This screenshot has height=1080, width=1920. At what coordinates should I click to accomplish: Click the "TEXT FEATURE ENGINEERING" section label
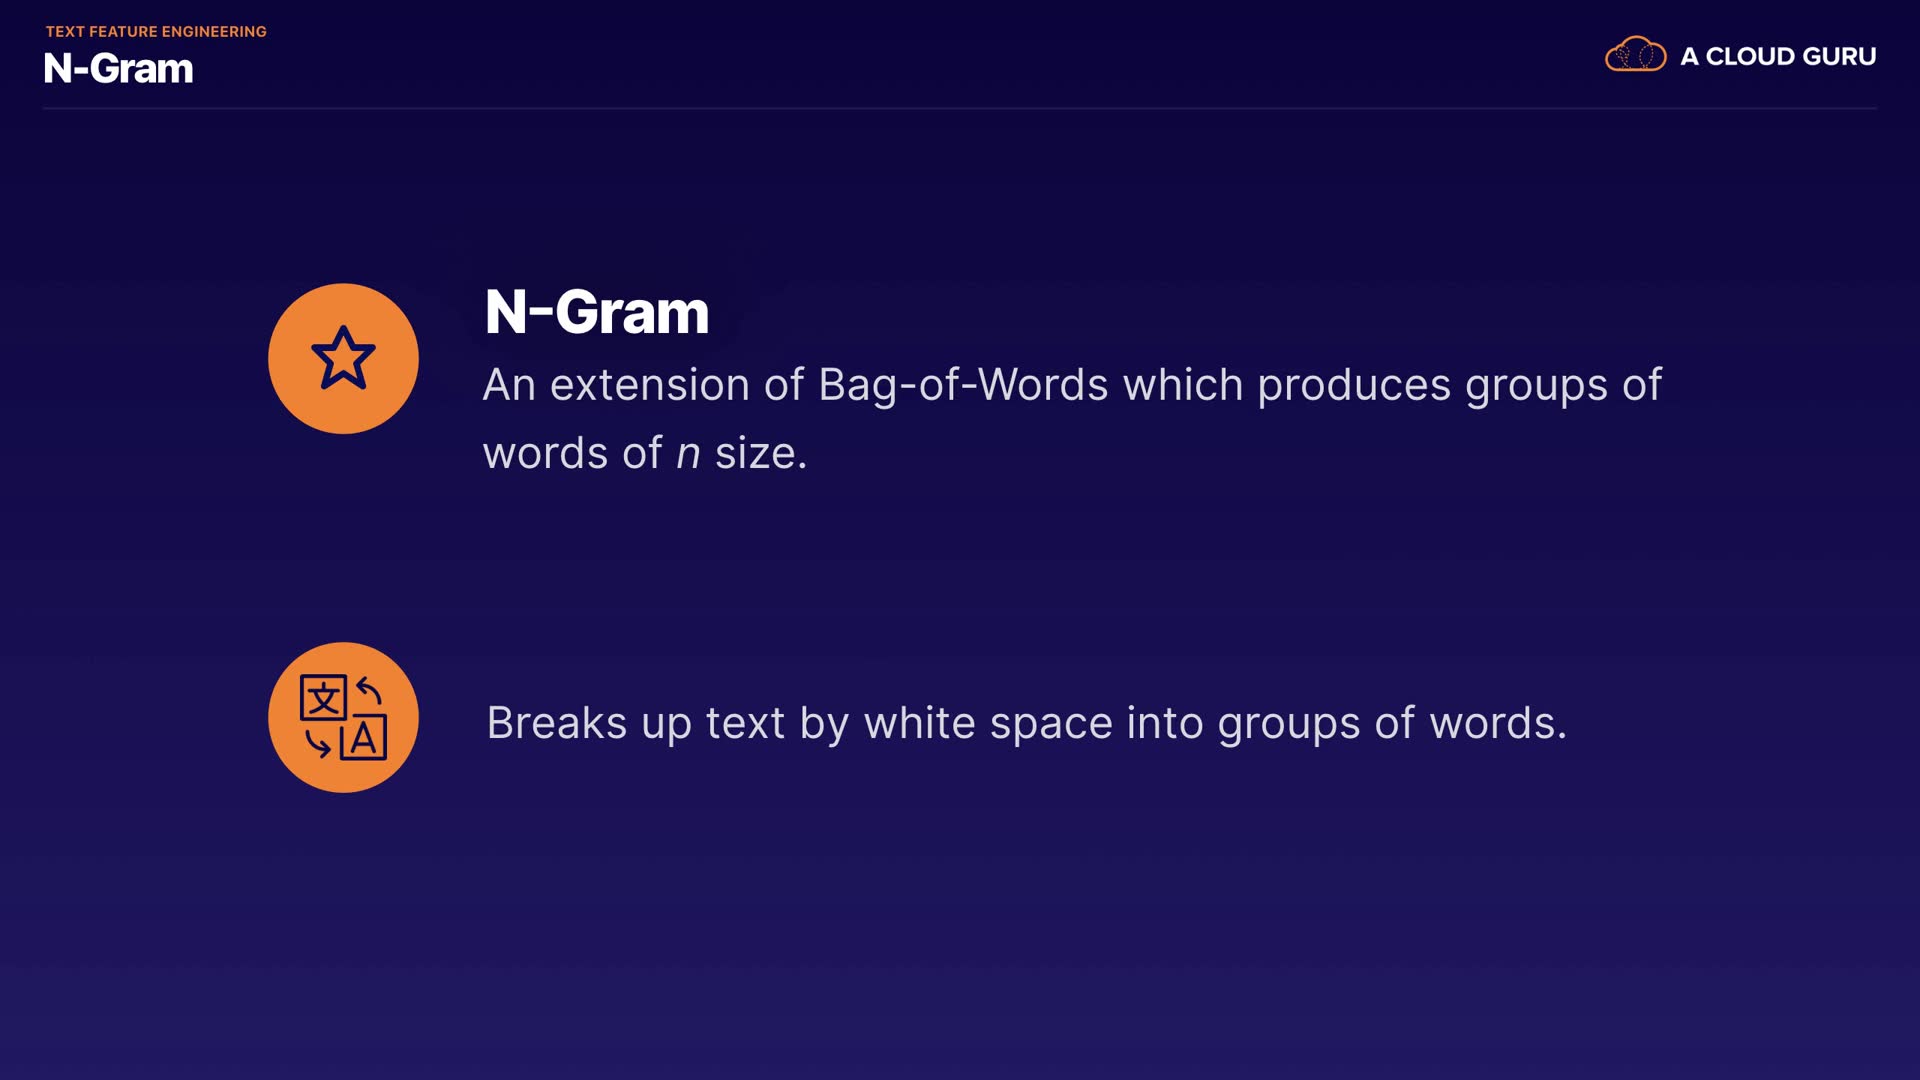[156, 32]
